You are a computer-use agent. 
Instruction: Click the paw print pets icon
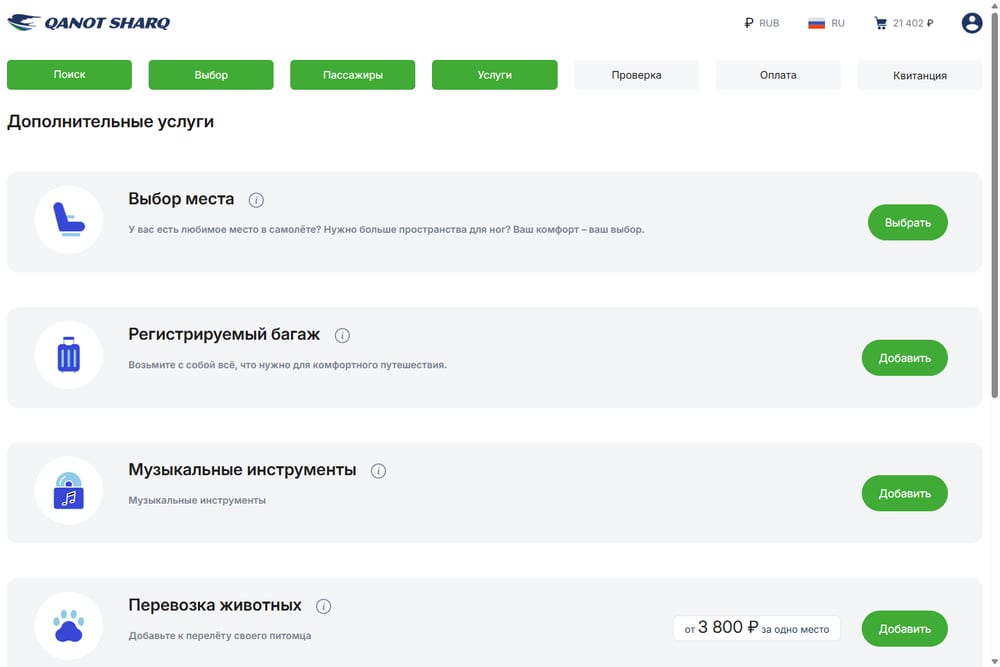[x=69, y=626]
